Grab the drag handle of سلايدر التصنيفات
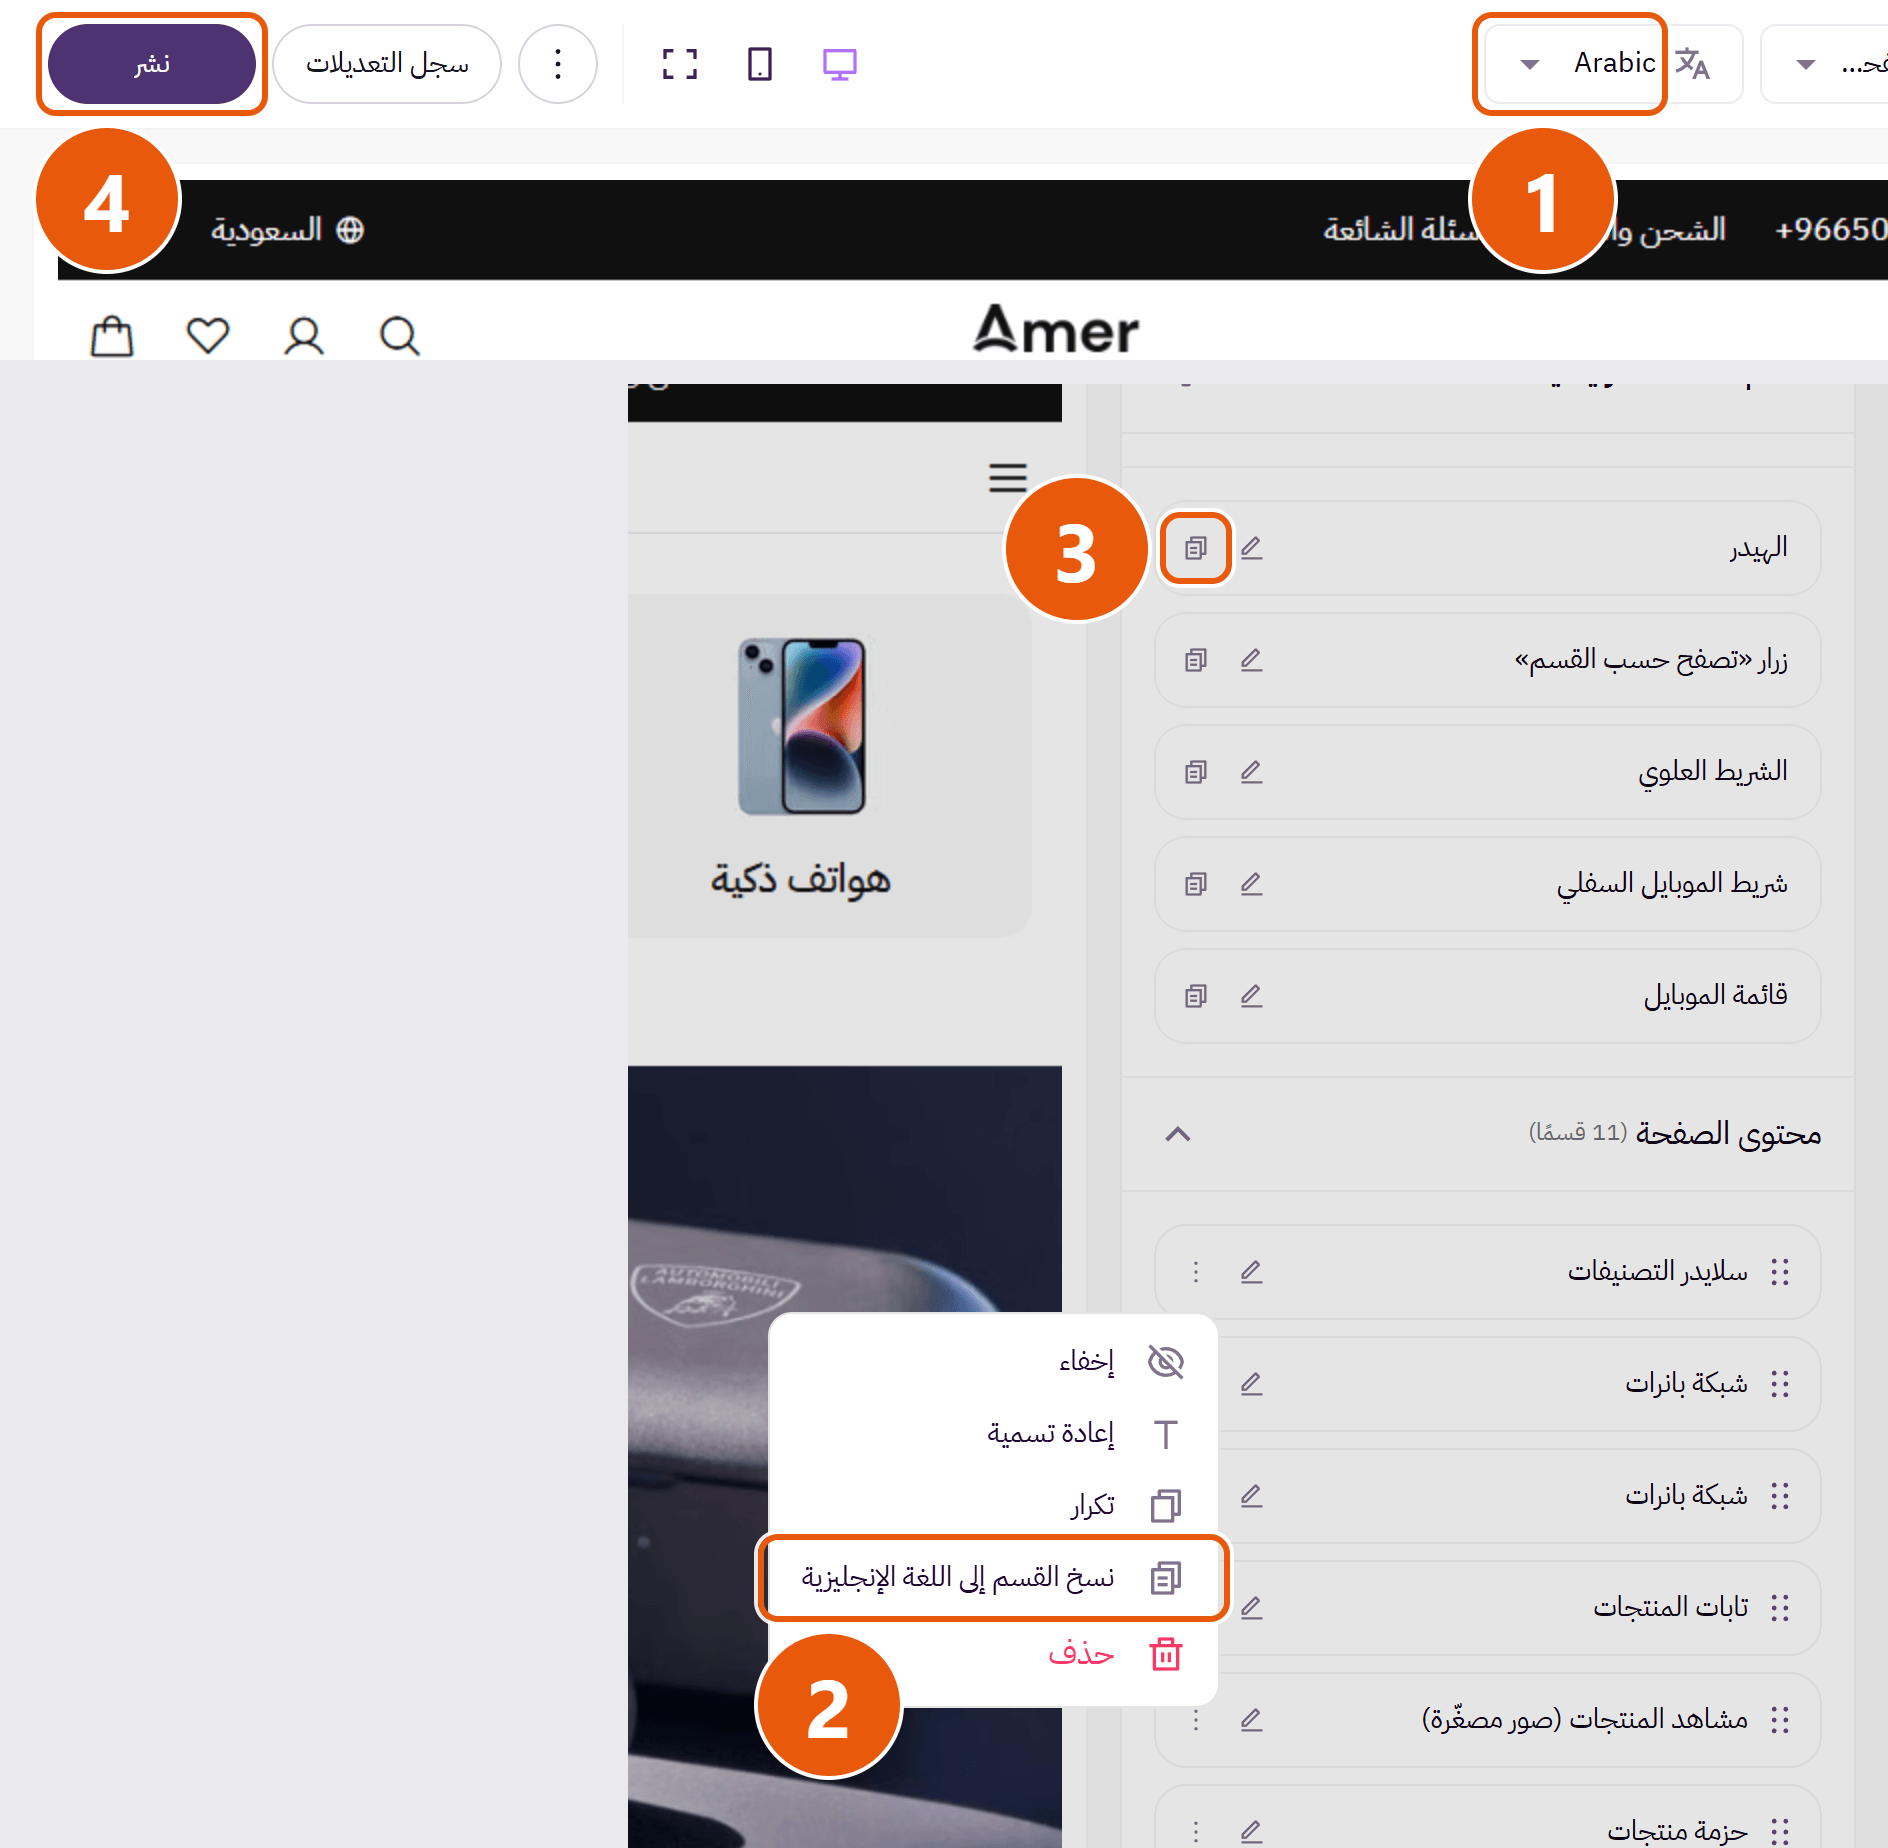This screenshot has width=1888, height=1848. (1780, 1272)
